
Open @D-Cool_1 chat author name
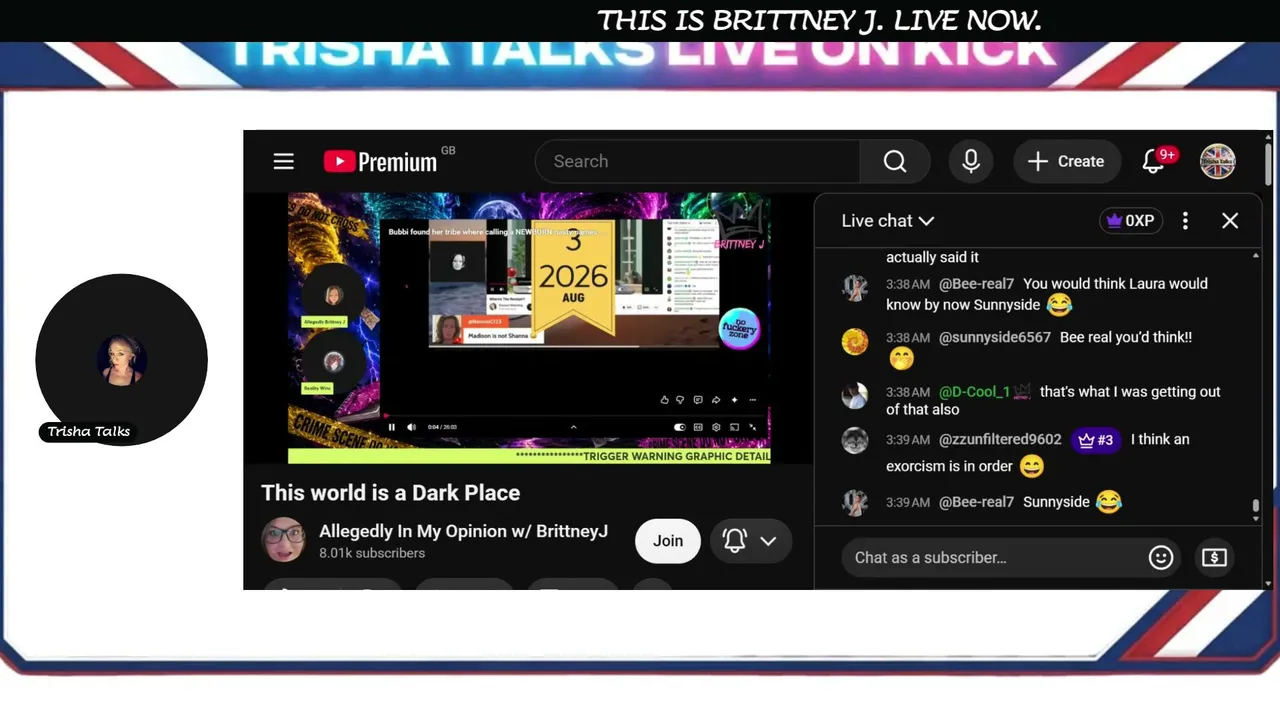pos(975,392)
